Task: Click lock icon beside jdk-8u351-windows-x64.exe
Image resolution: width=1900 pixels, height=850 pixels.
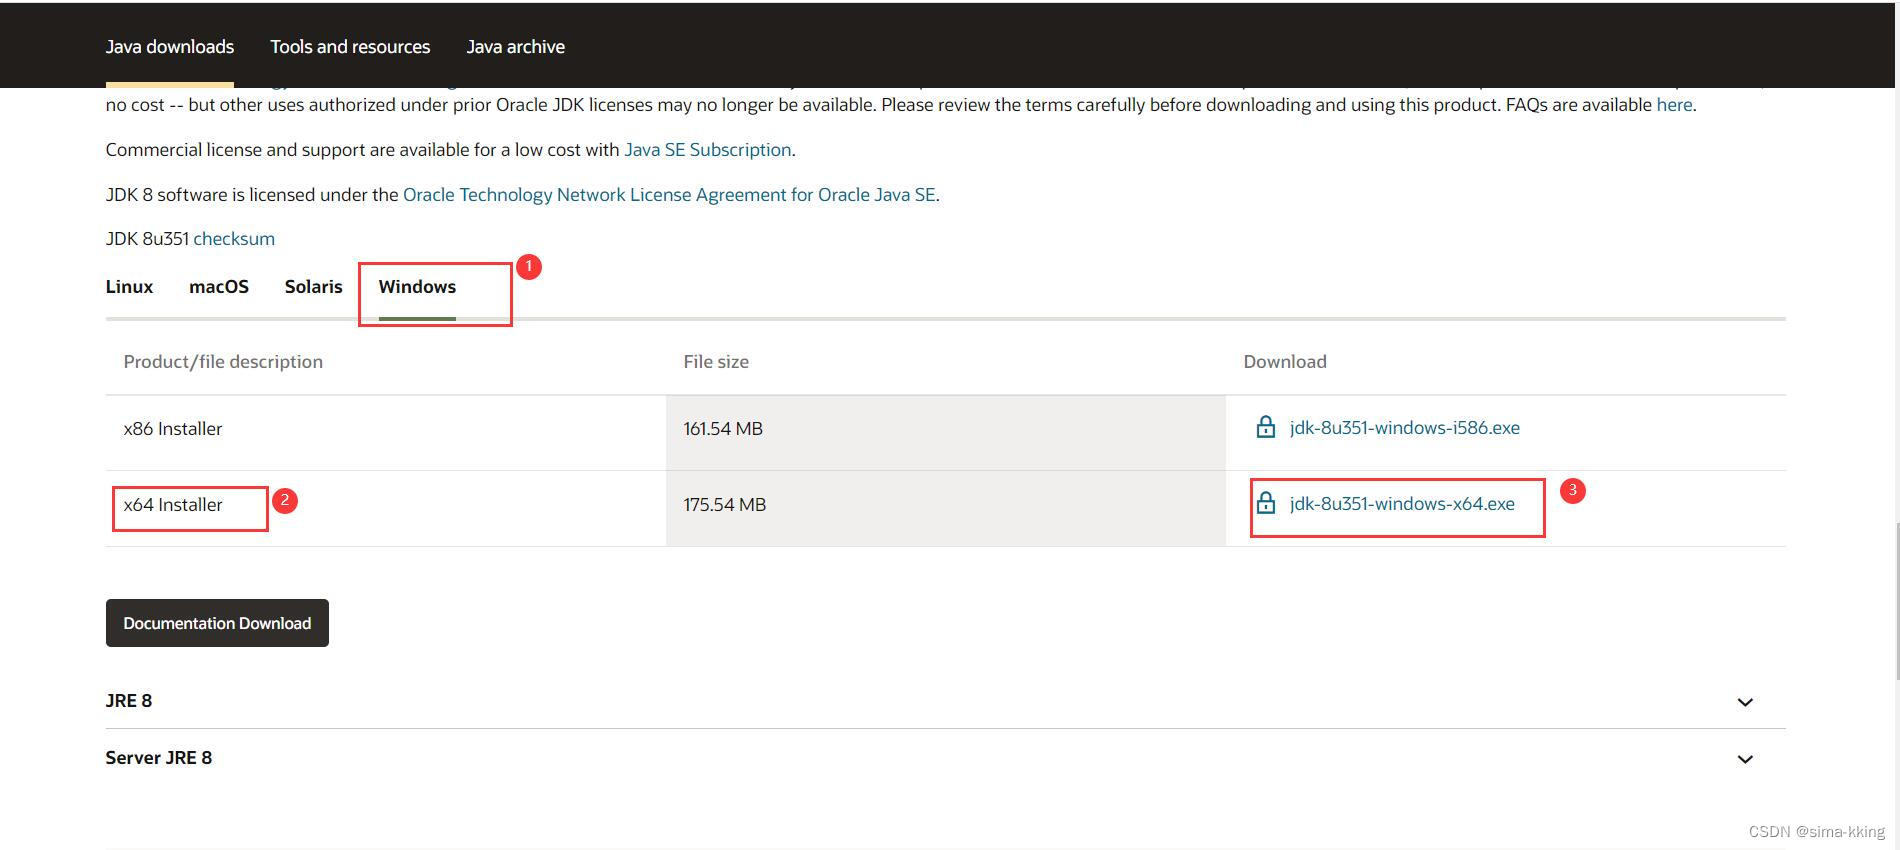Action: click(x=1265, y=503)
